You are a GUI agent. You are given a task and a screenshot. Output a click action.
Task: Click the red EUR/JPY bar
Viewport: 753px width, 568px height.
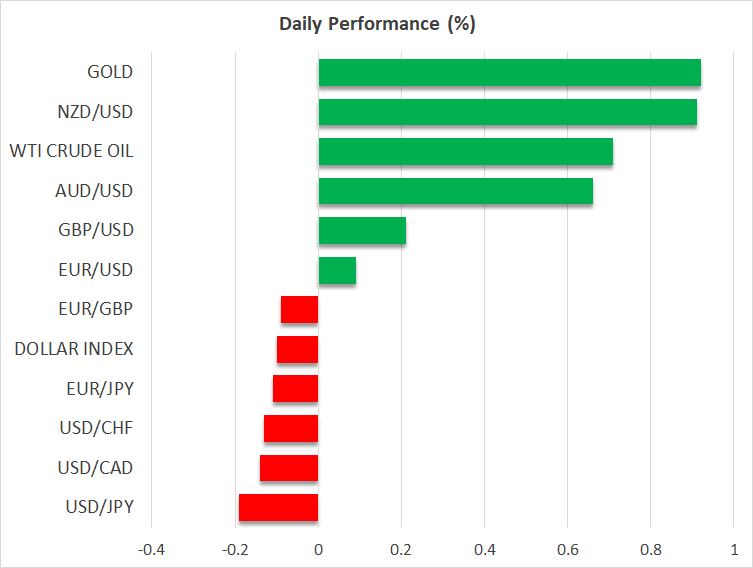click(296, 389)
